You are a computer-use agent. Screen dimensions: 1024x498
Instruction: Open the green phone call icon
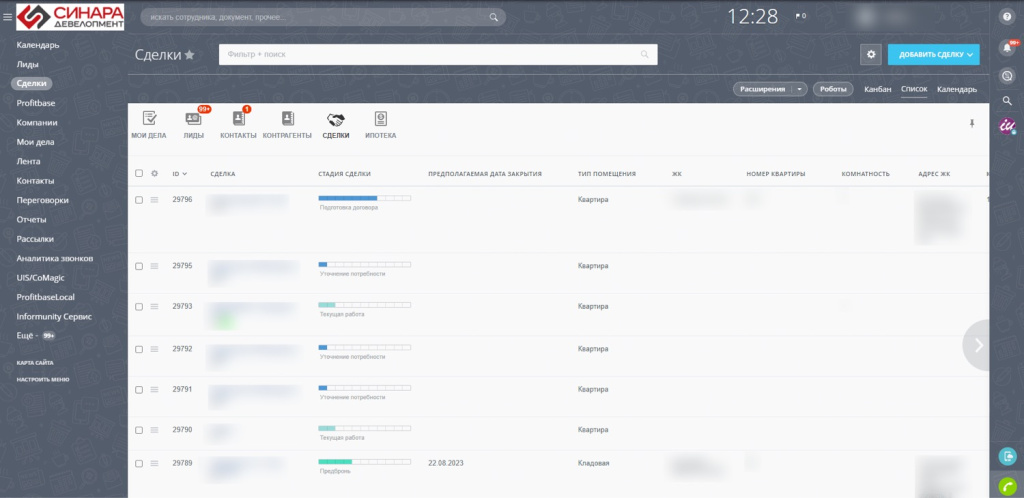(x=1007, y=486)
